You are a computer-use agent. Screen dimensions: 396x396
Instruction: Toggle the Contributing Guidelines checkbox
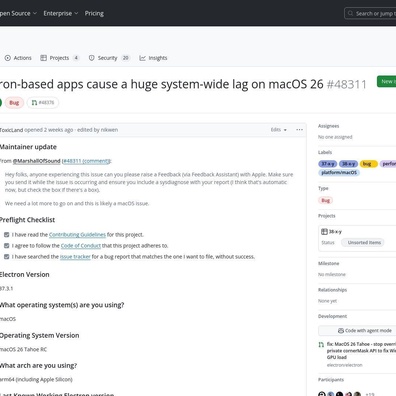point(6,235)
